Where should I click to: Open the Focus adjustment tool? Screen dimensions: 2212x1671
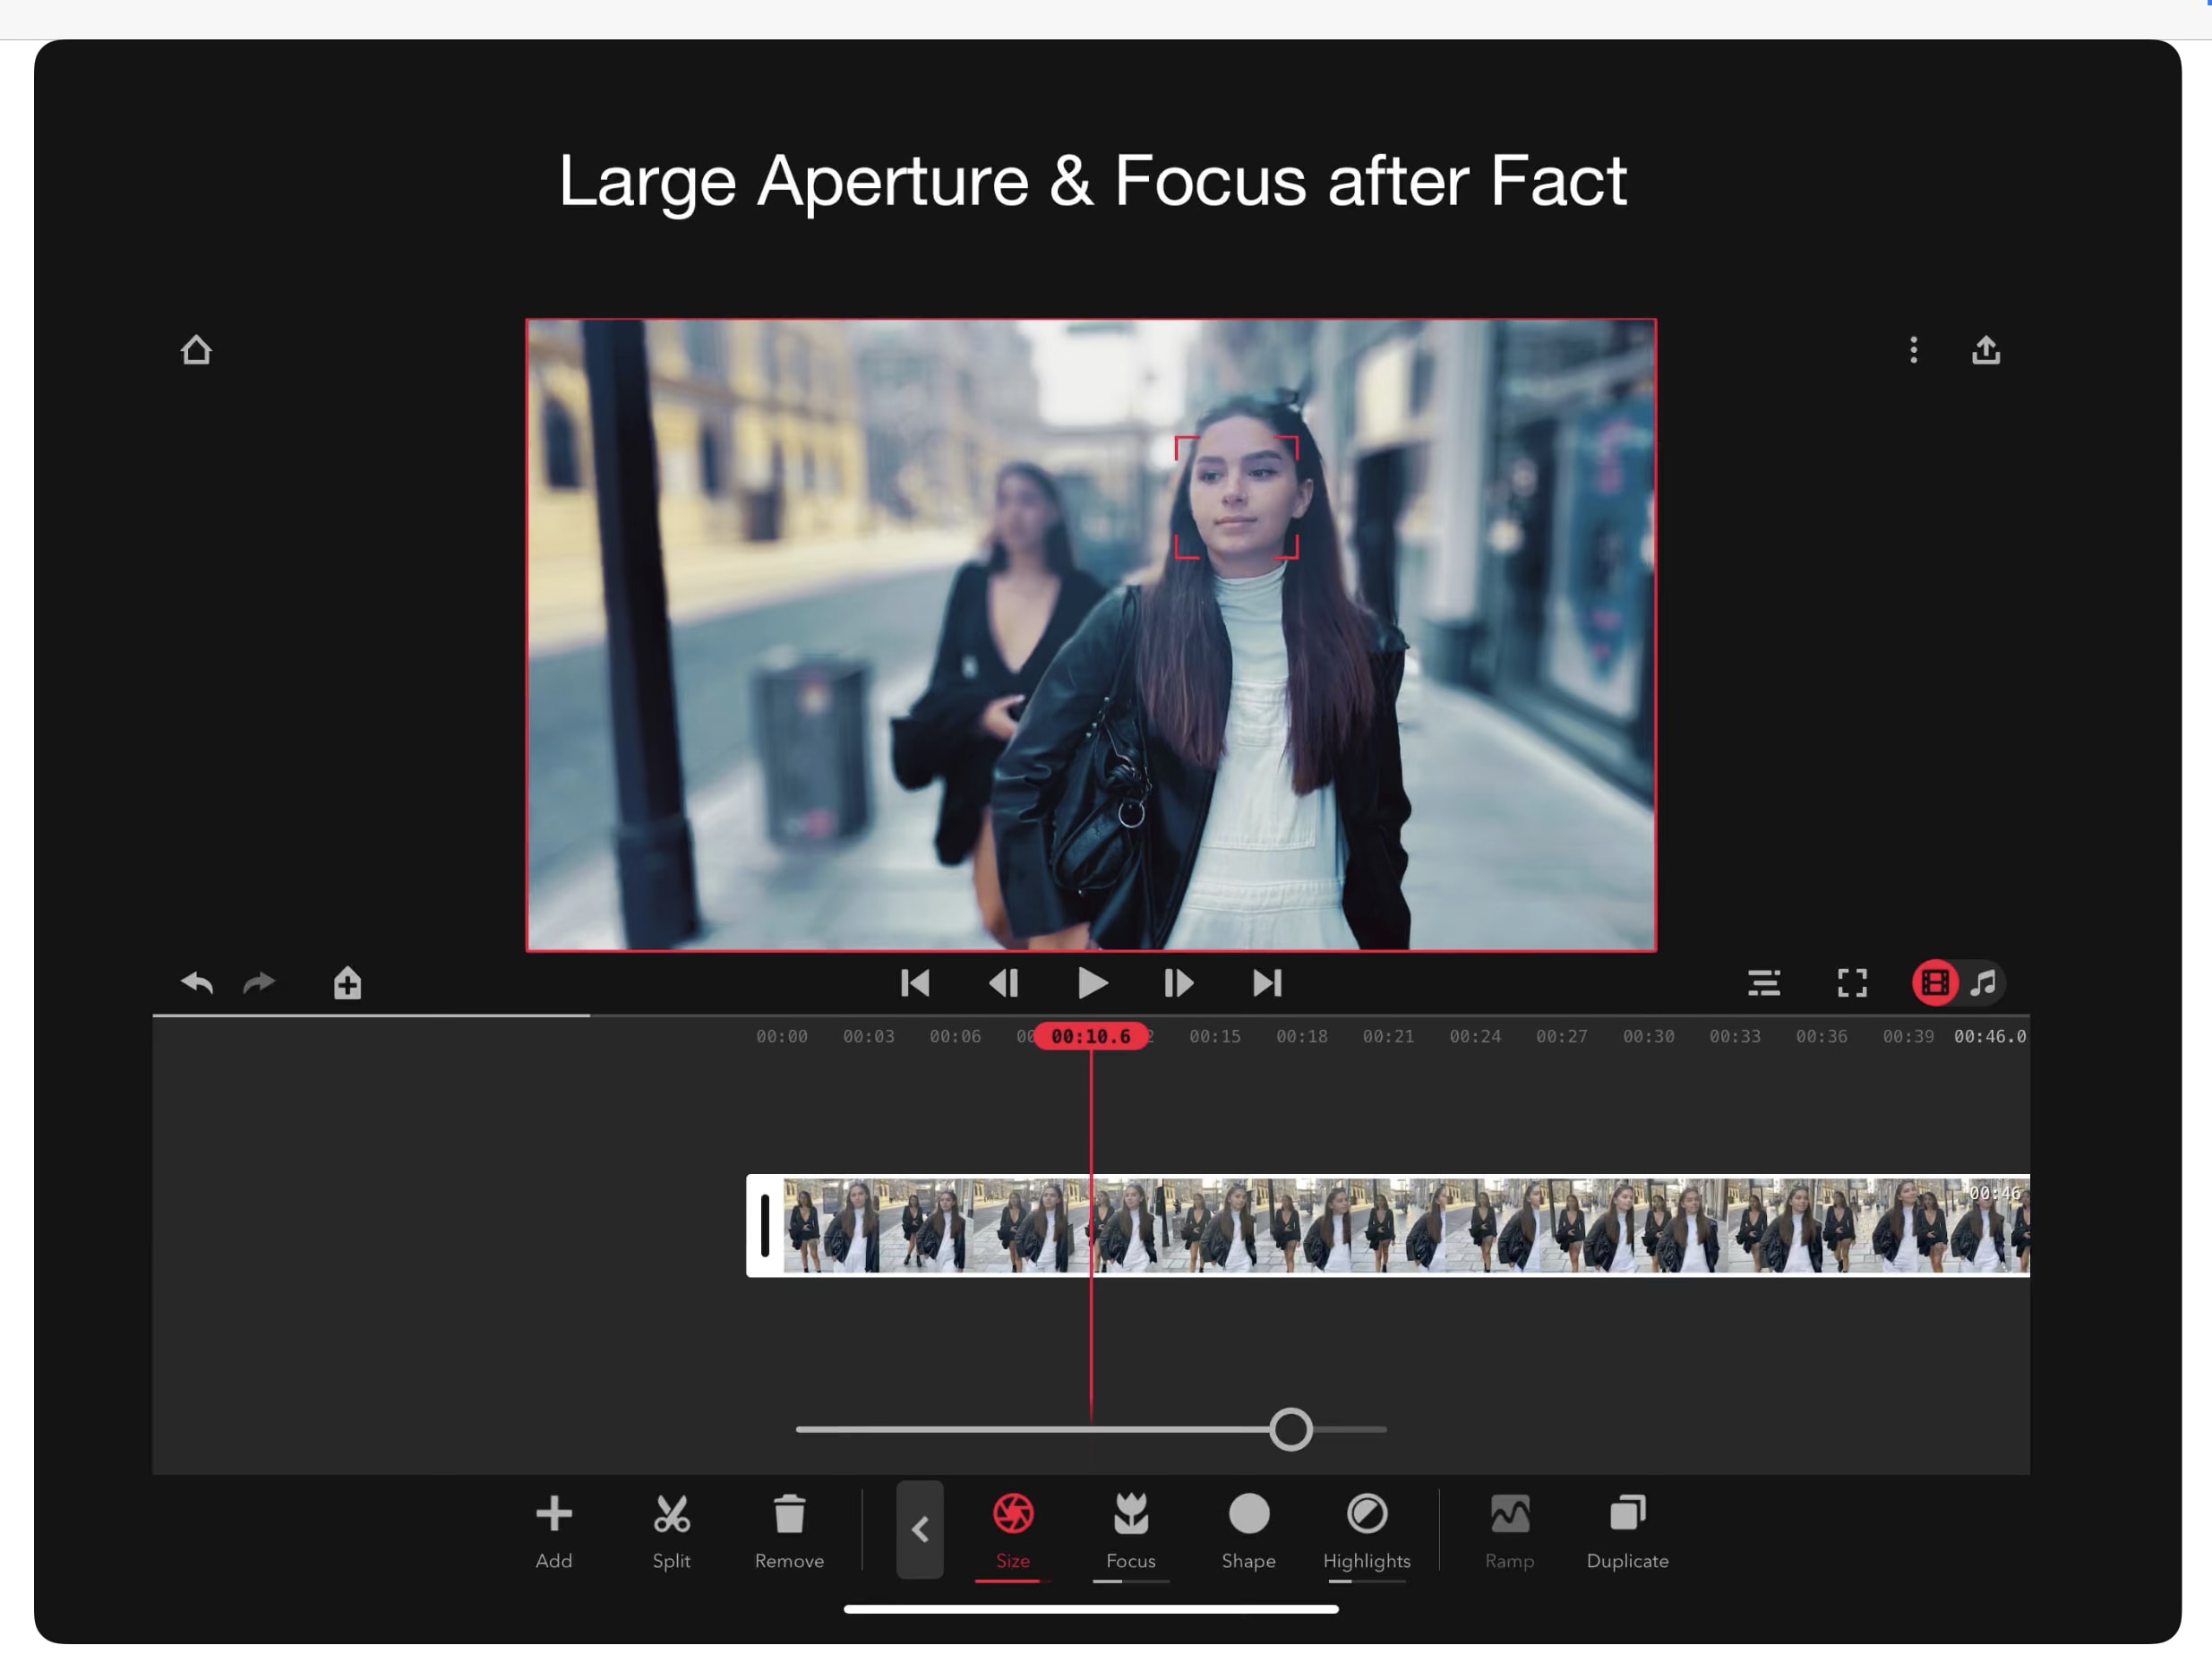1131,1514
